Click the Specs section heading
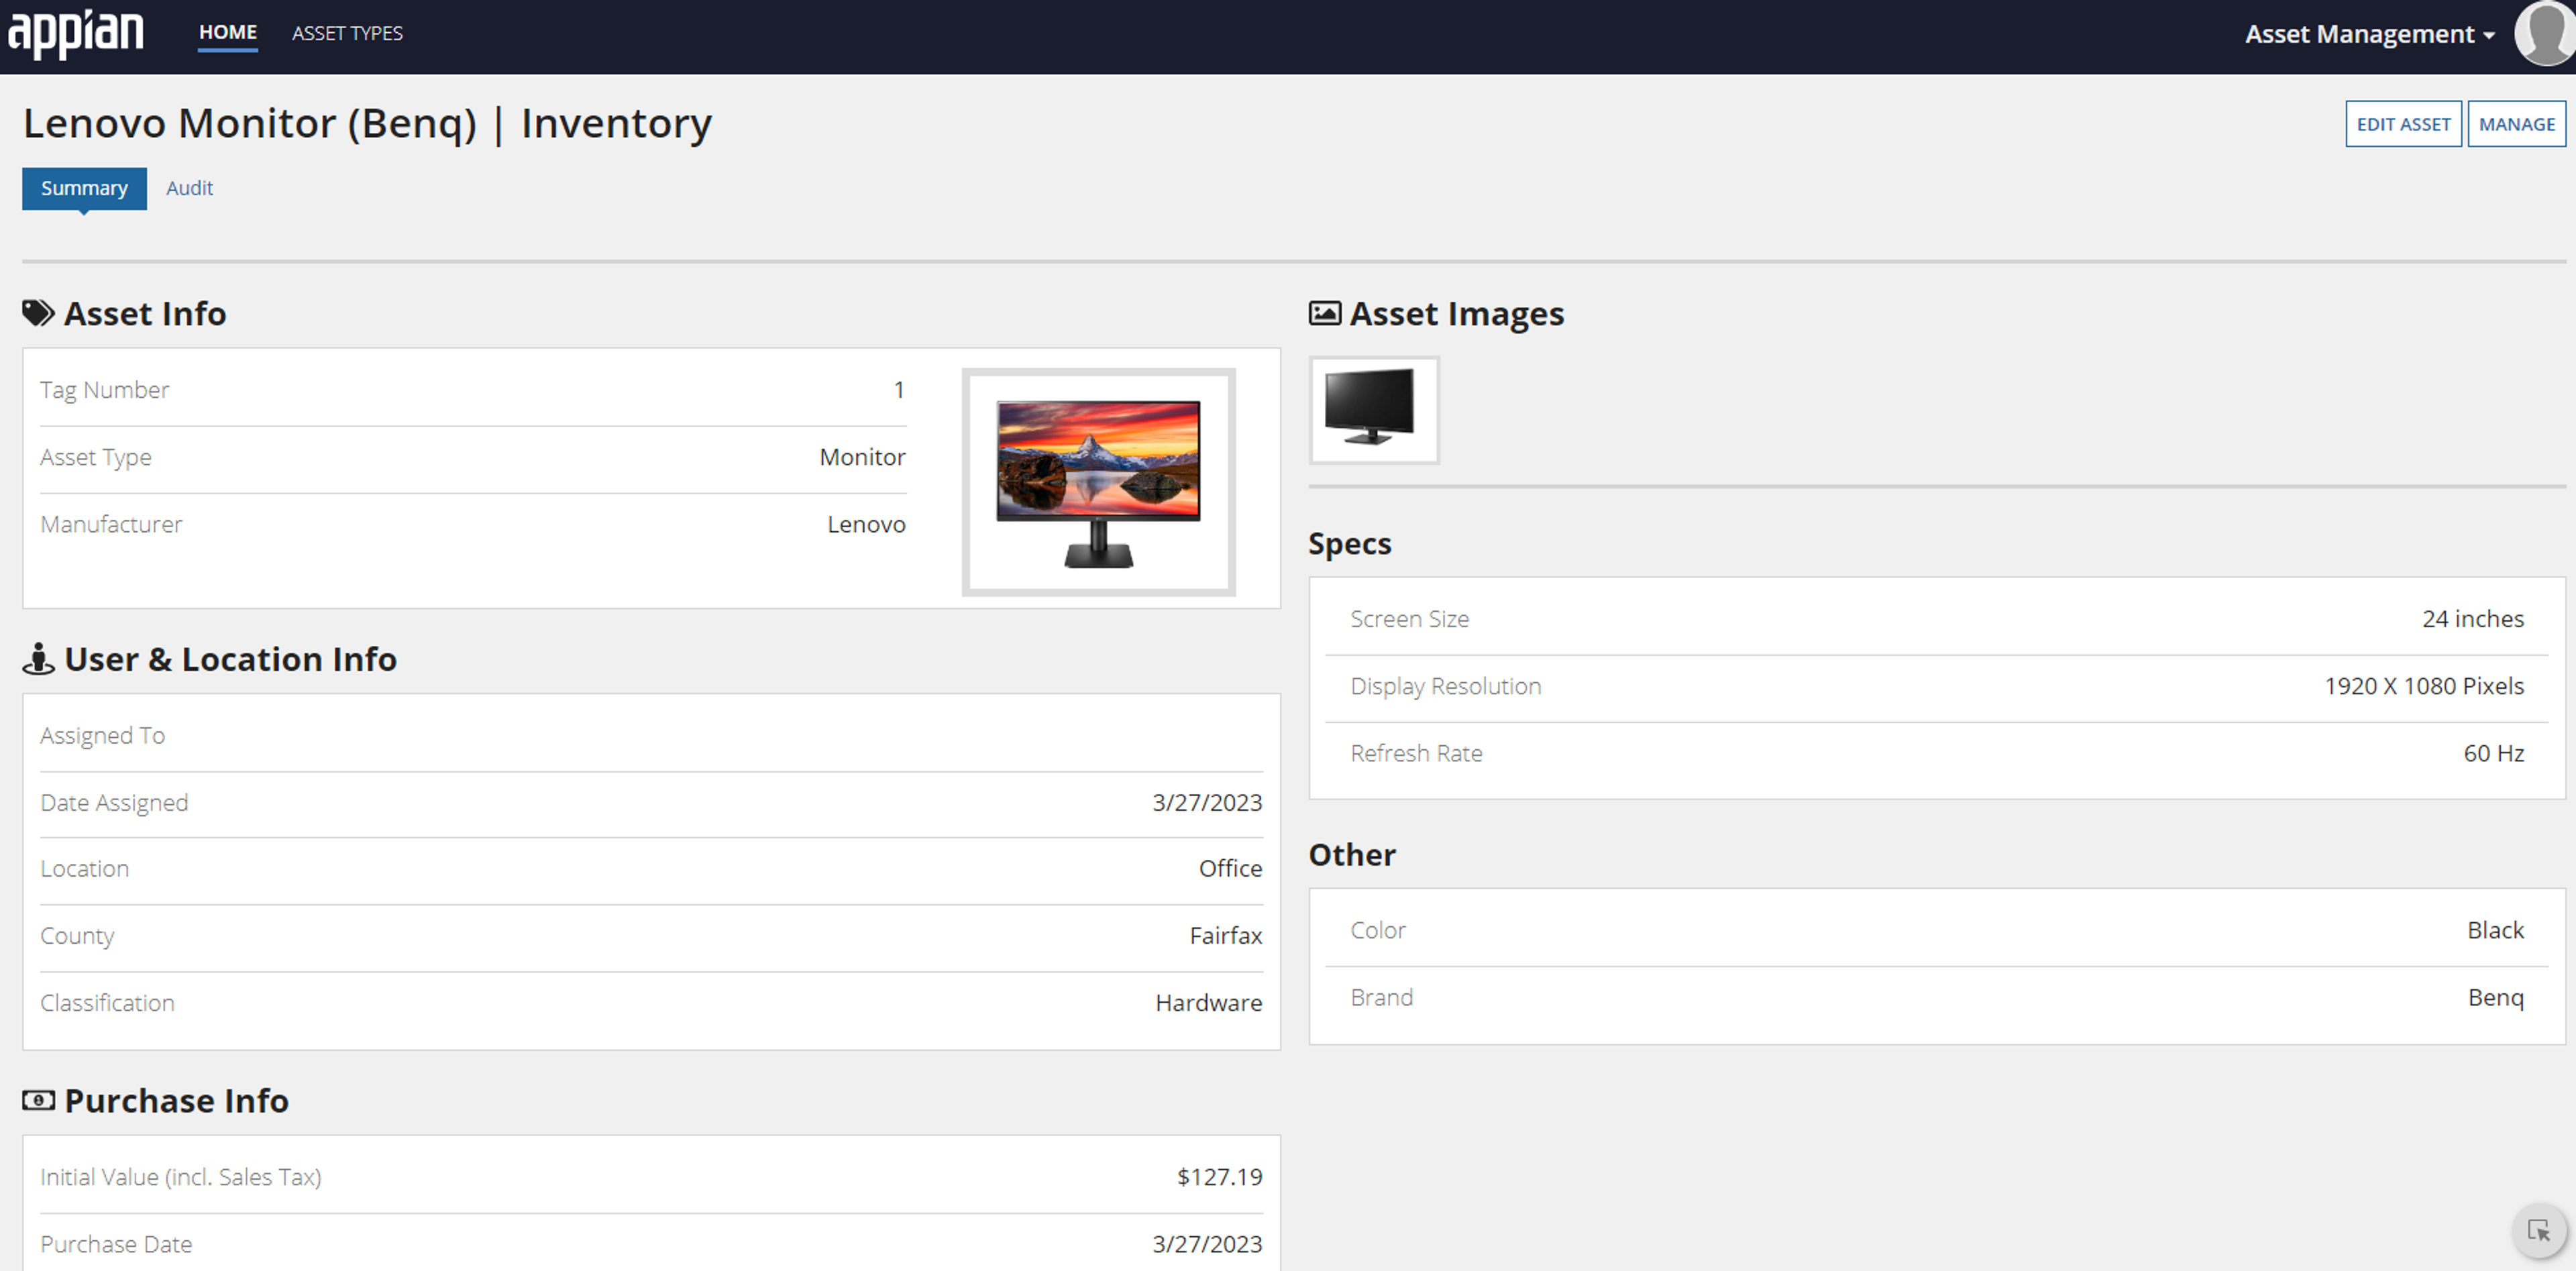Screen dimensions: 2576x1271 (x=1349, y=543)
